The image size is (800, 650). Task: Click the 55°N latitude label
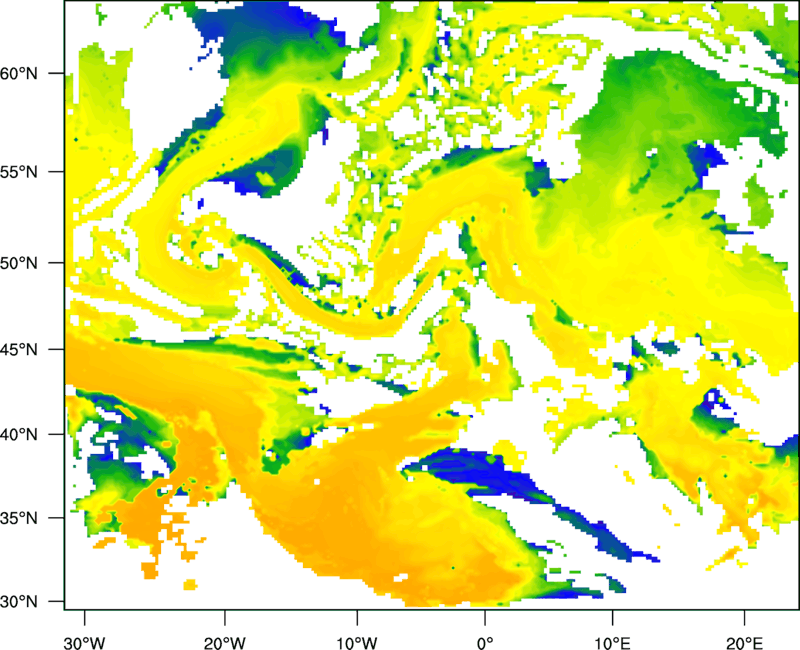tap(19, 172)
